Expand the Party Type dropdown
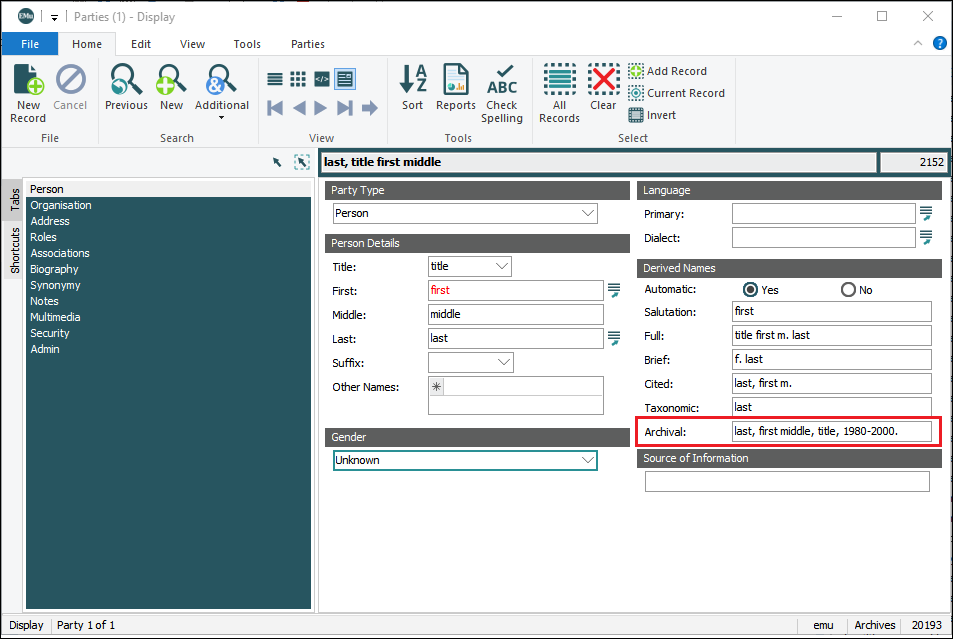Screen dimensions: 953x639 point(587,213)
